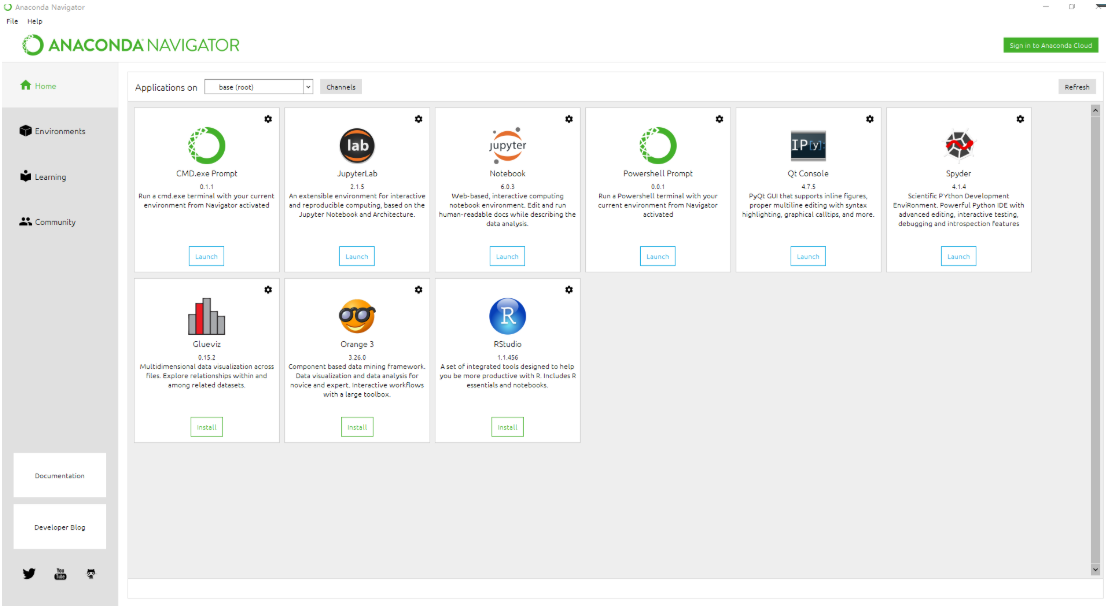Install Glueviz
The height and width of the screenshot is (606, 1110).
tap(207, 427)
